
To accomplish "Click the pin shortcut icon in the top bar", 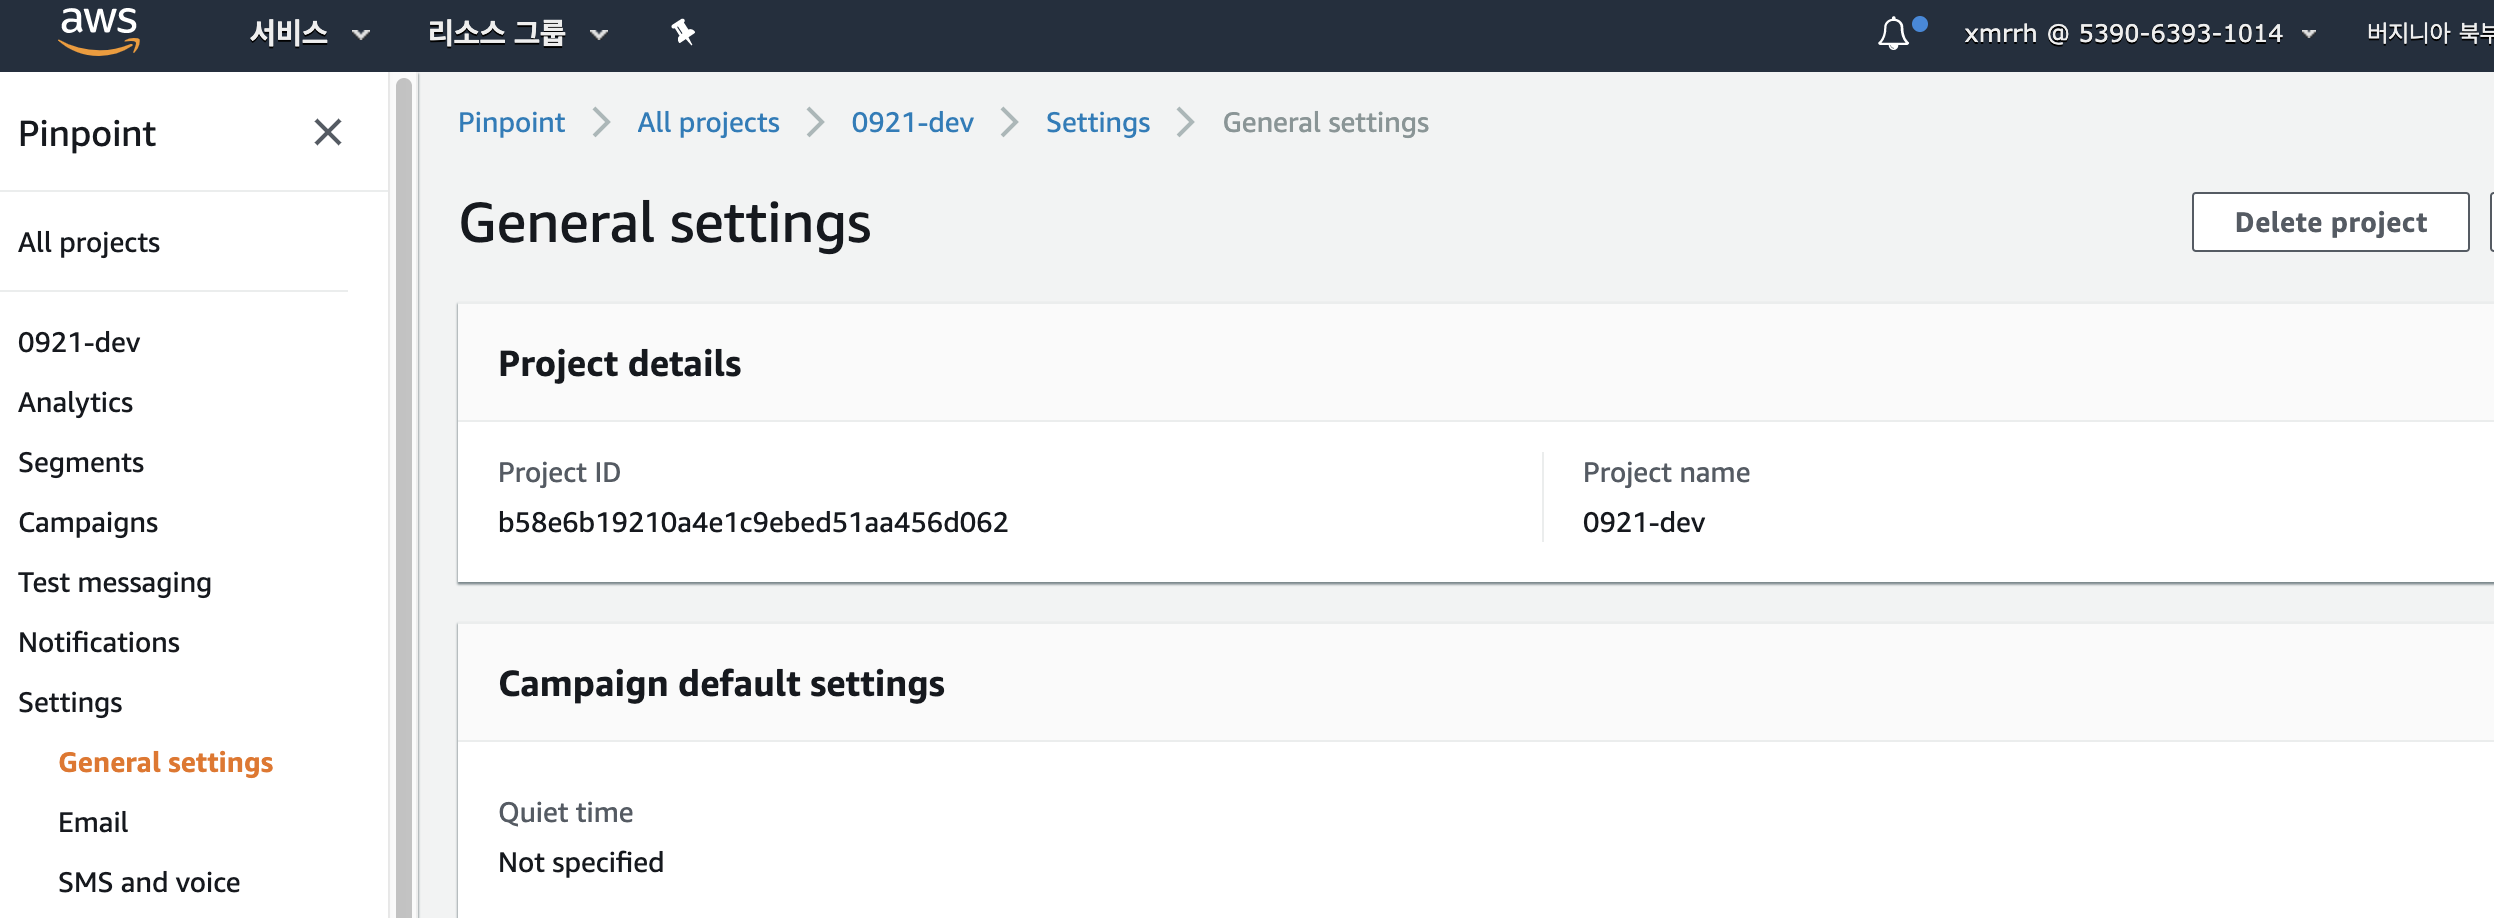I will tap(683, 33).
